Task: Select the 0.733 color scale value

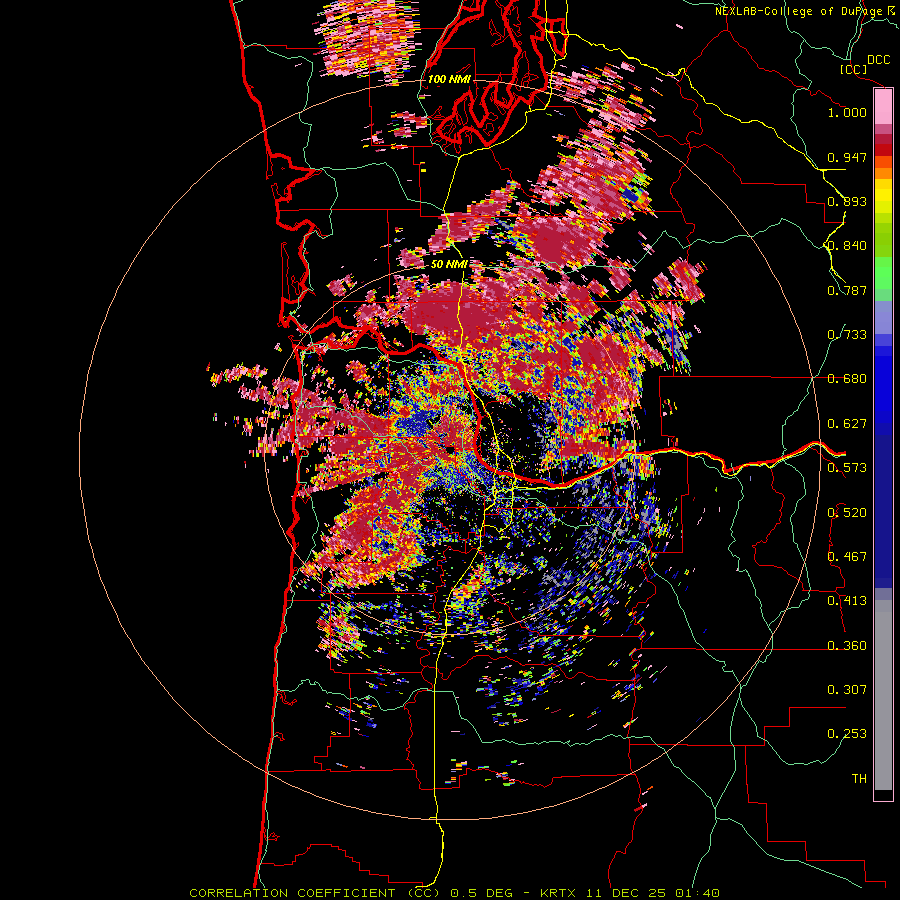Action: click(x=847, y=335)
